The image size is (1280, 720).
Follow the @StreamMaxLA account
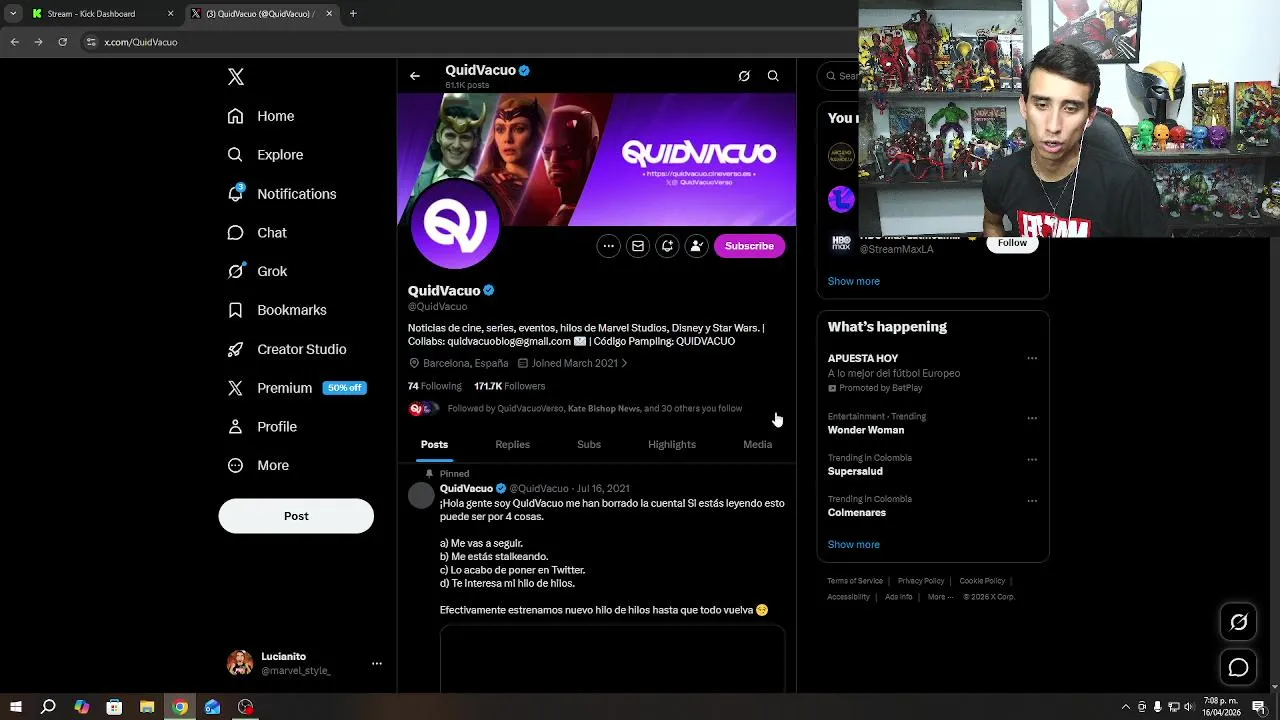click(1012, 243)
